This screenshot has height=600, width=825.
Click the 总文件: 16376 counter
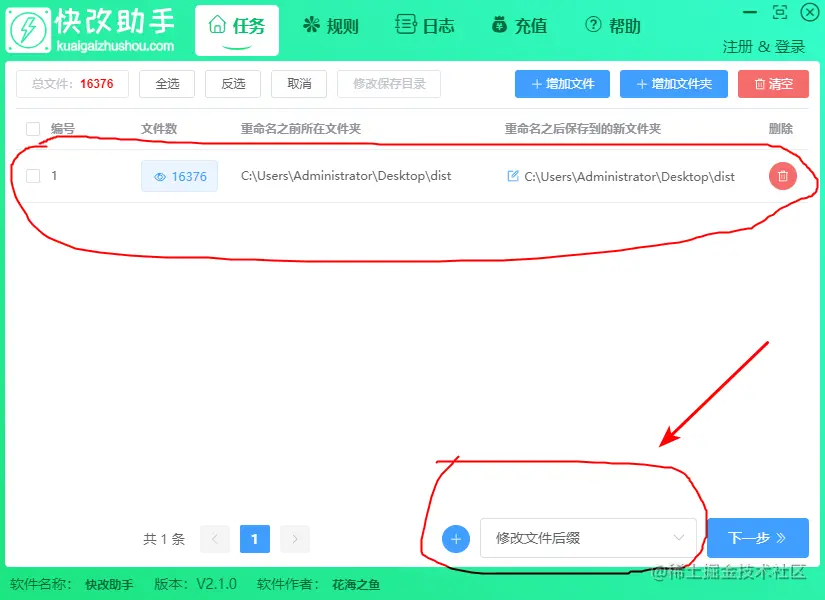point(73,84)
